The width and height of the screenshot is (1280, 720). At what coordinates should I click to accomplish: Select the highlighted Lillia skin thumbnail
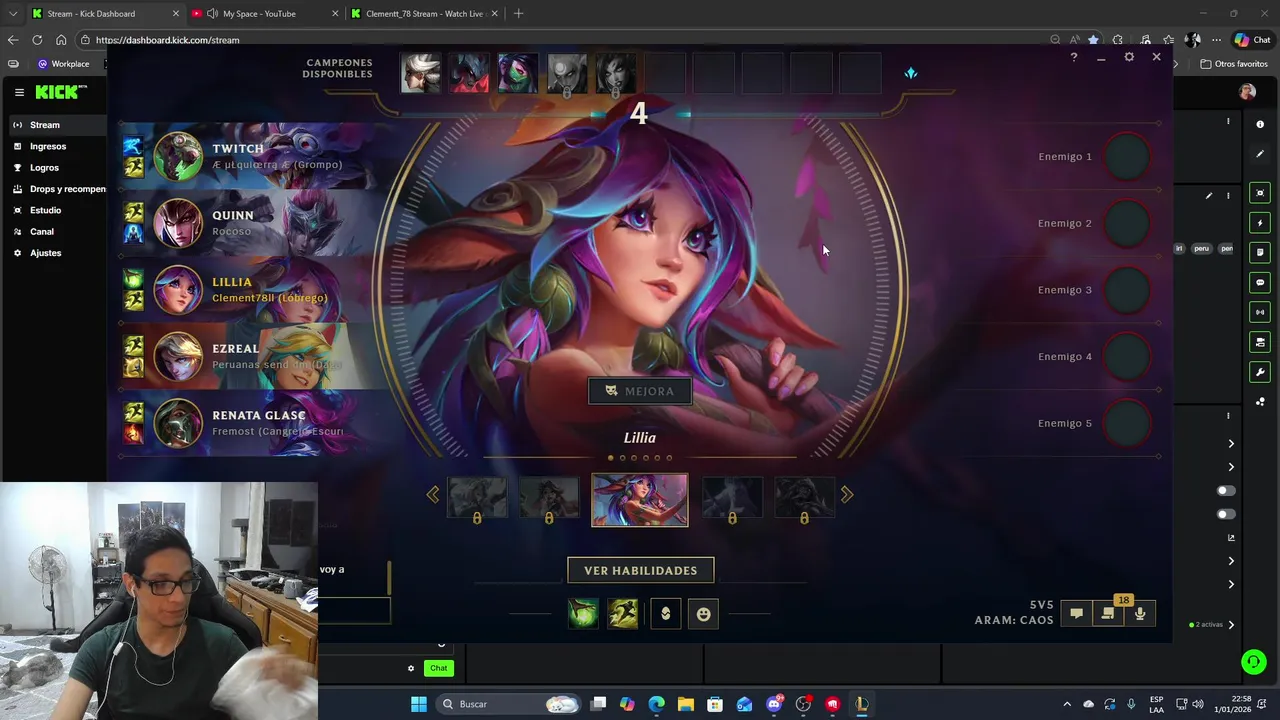[640, 500]
